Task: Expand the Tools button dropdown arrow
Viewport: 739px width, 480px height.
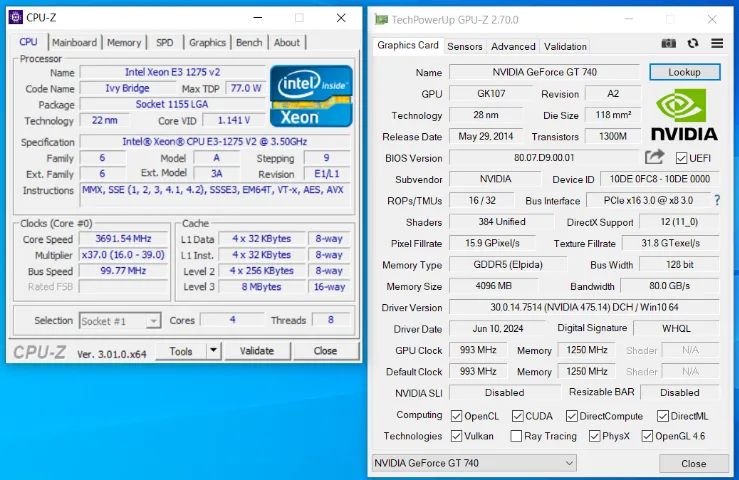Action: click(x=213, y=350)
